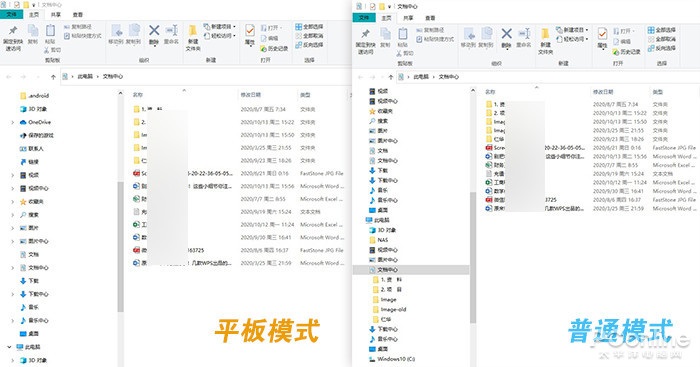Click the 历史记录 icon in the left window ribbon
This screenshot has width=700, height=367.
(x=274, y=48)
